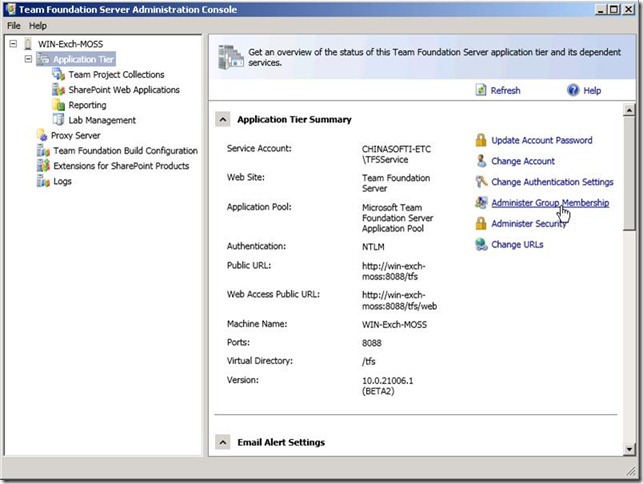
Task: Open Change Authentication Settings link
Action: (552, 182)
